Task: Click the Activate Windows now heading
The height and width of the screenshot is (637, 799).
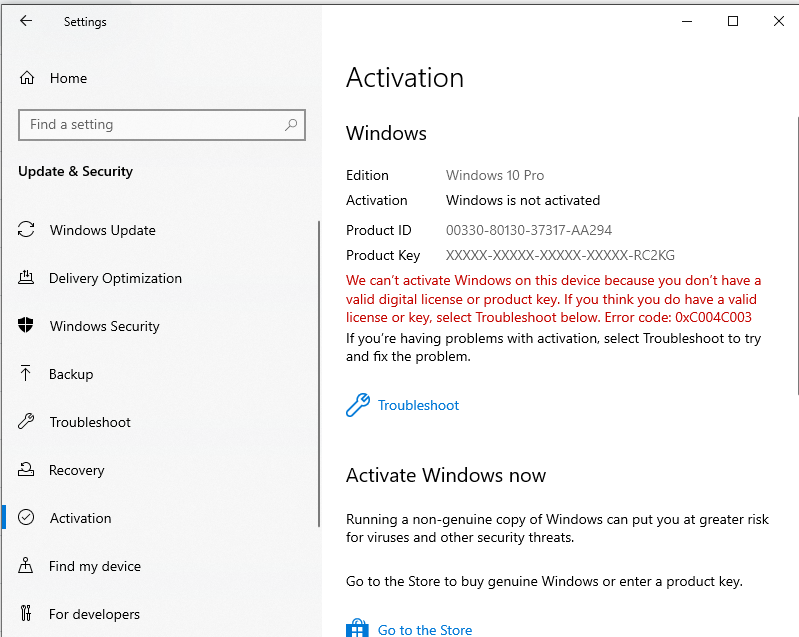Action: tap(446, 475)
